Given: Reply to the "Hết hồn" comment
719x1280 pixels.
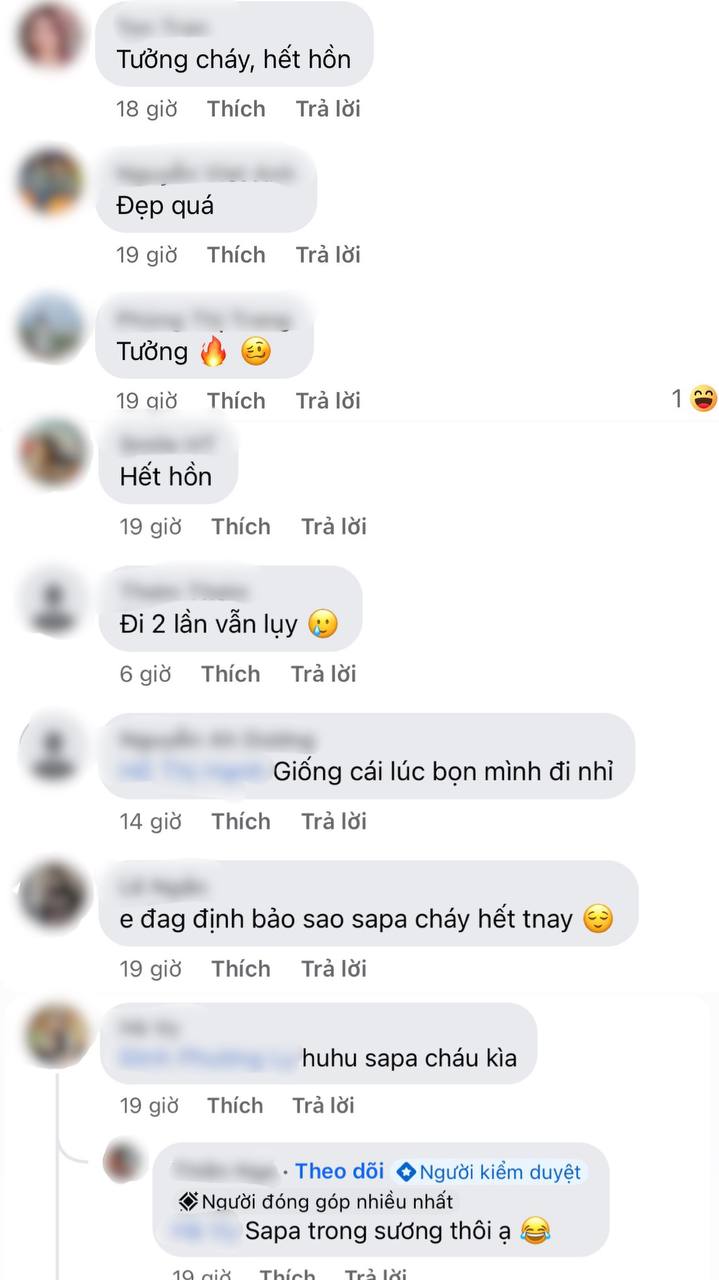Looking at the screenshot, I should (334, 527).
